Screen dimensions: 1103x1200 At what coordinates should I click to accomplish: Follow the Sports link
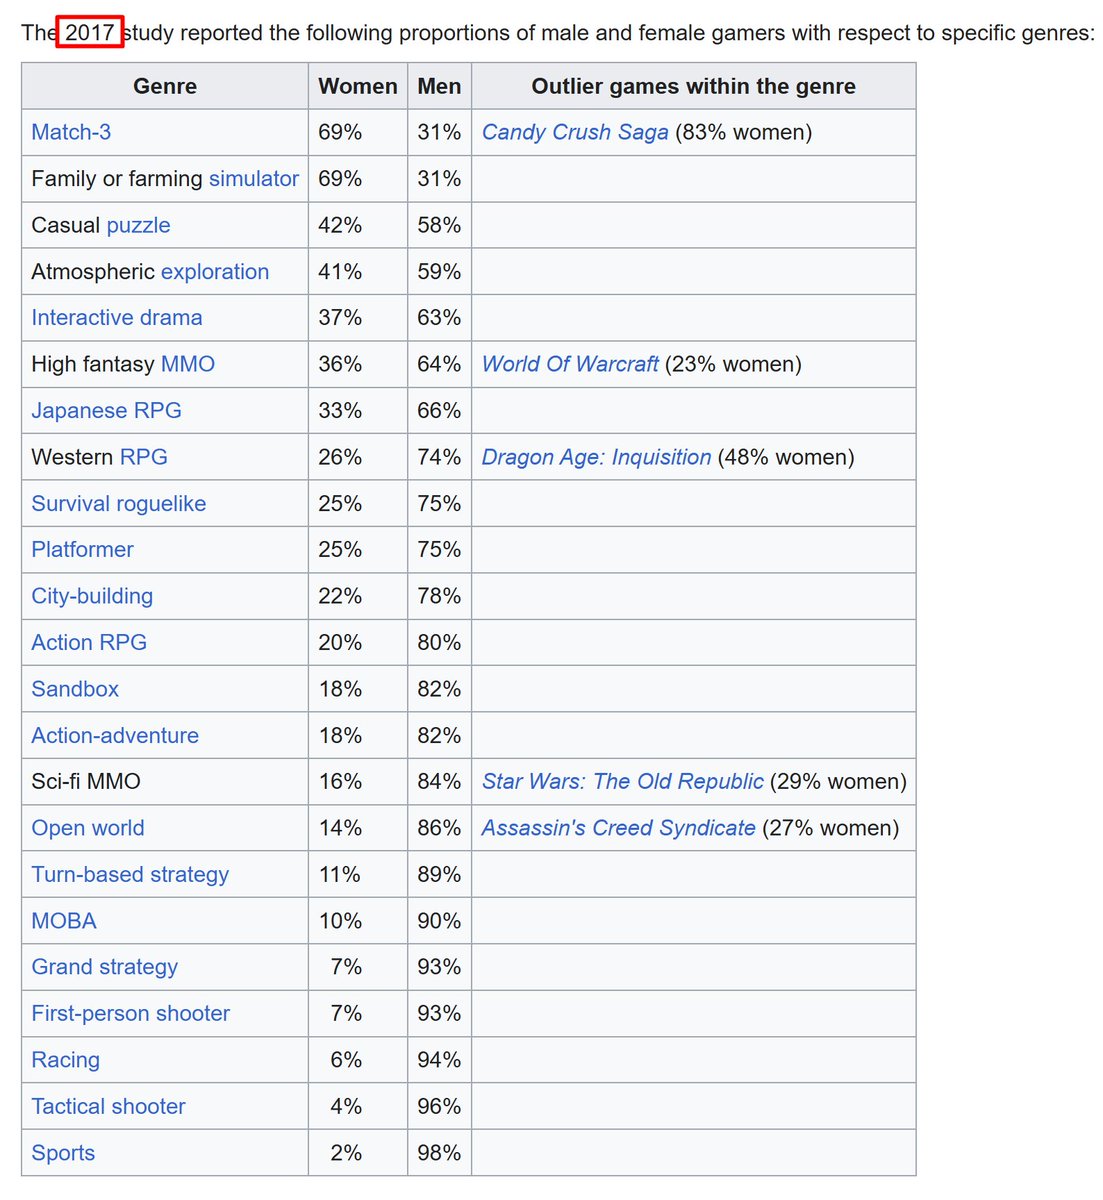coord(63,1153)
